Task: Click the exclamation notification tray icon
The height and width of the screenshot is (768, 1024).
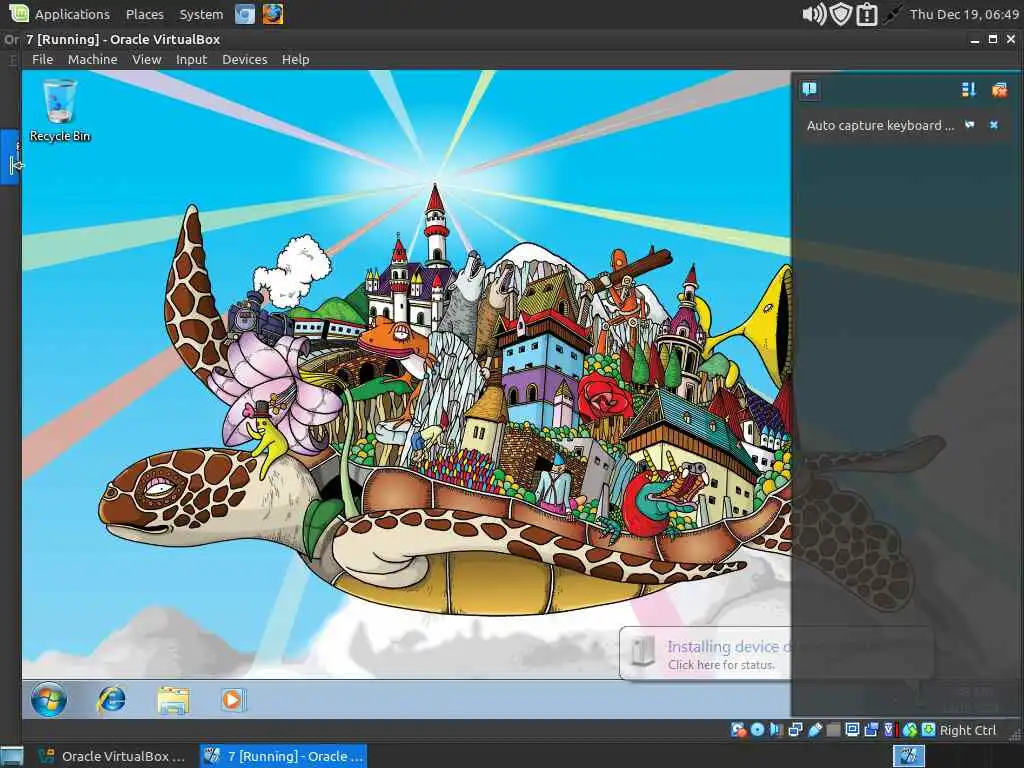Action: pyautogui.click(x=867, y=14)
